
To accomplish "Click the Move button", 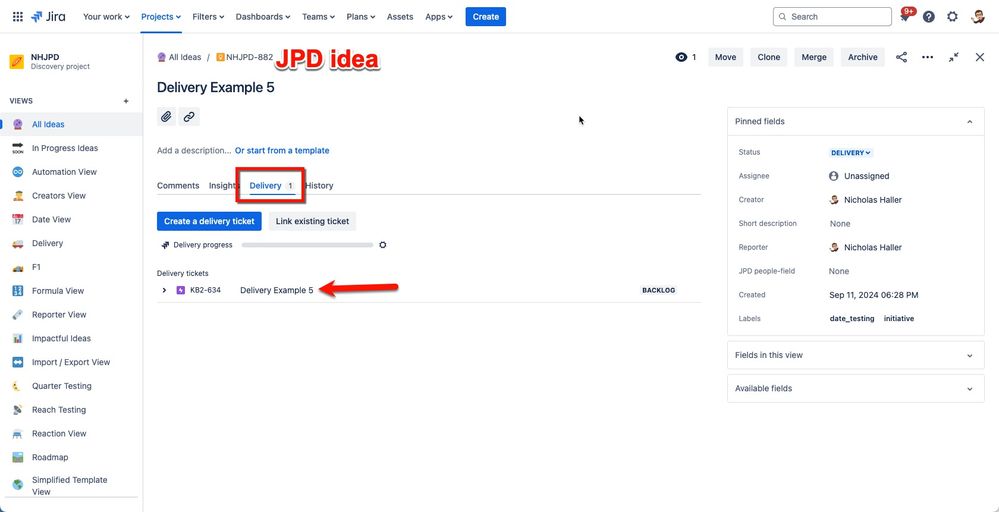I will coord(725,57).
